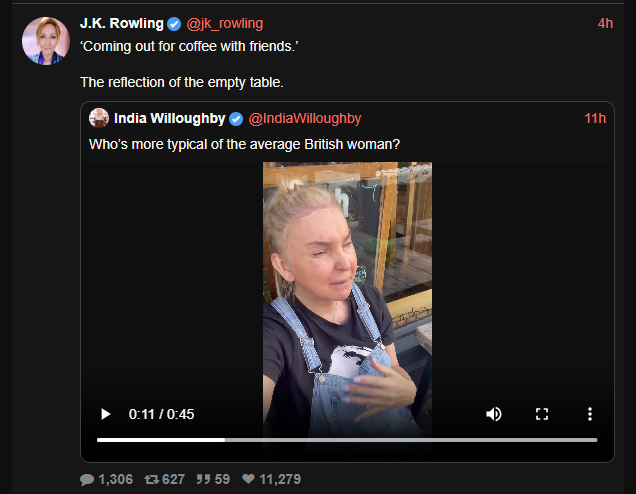
Task: Click the retweet arrows icon
Action: pyautogui.click(x=152, y=479)
